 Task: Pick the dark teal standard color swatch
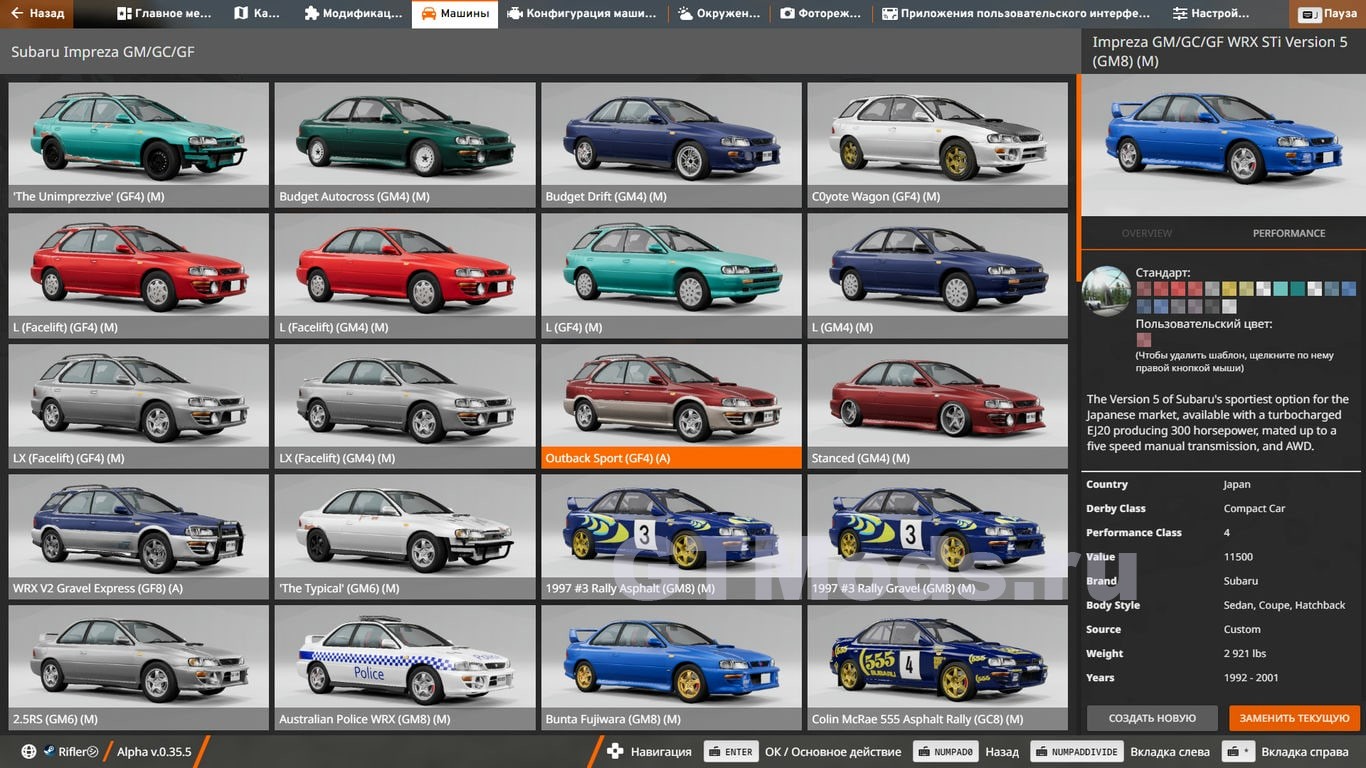1297,289
